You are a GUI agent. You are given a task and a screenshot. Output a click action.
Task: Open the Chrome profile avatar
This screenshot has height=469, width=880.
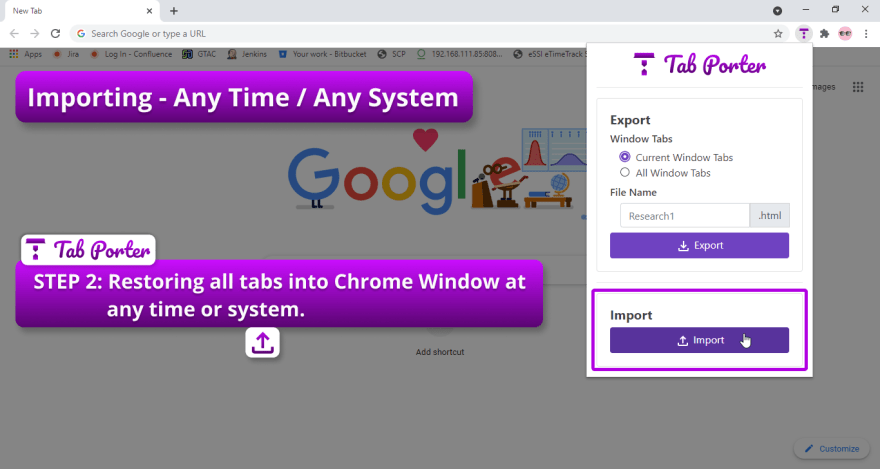[845, 34]
